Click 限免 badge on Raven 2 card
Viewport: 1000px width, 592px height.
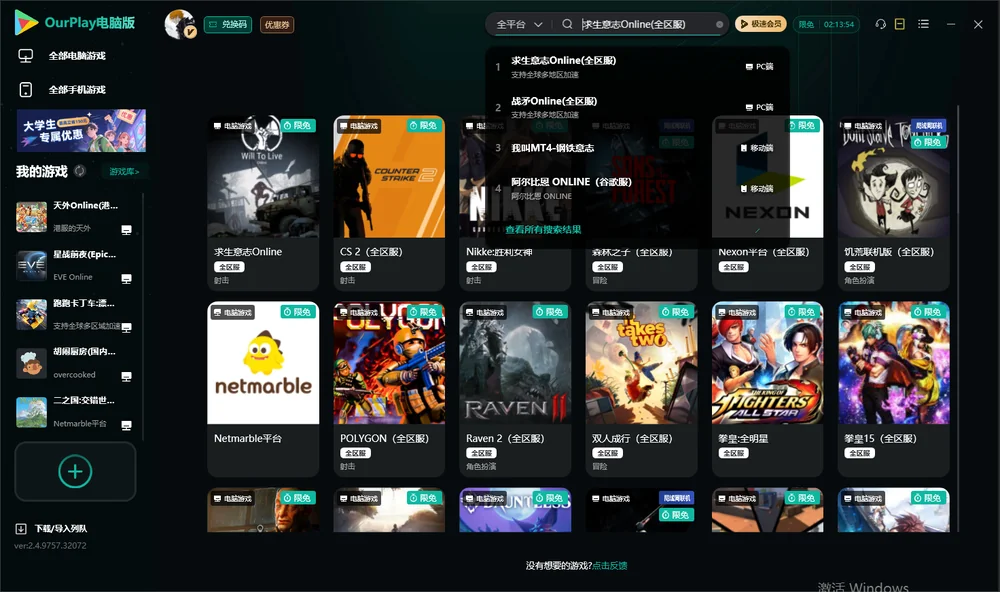(x=550, y=311)
